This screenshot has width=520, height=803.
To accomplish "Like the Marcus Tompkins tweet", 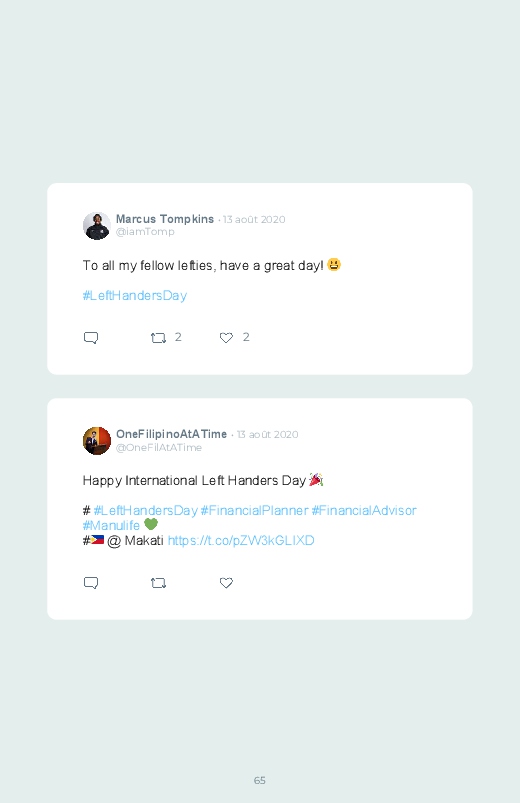I will [226, 337].
